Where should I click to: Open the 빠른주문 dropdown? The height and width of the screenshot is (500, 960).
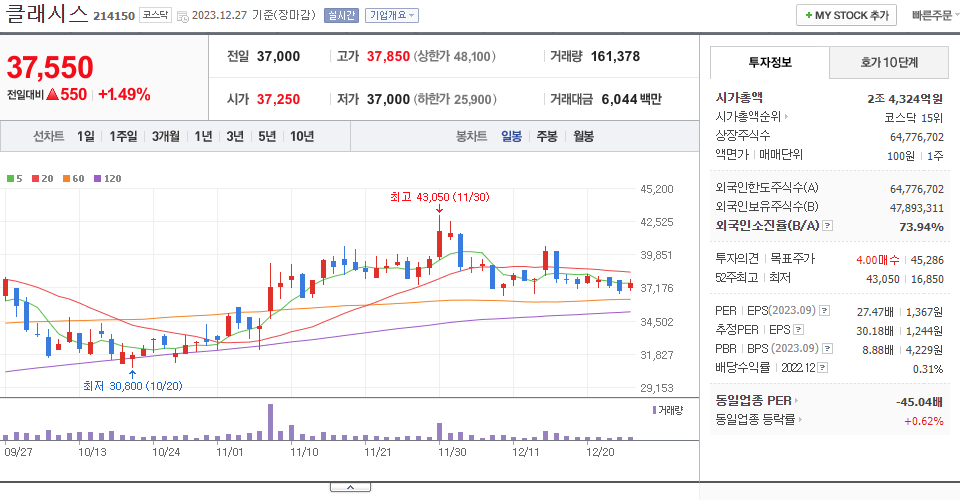935,15
